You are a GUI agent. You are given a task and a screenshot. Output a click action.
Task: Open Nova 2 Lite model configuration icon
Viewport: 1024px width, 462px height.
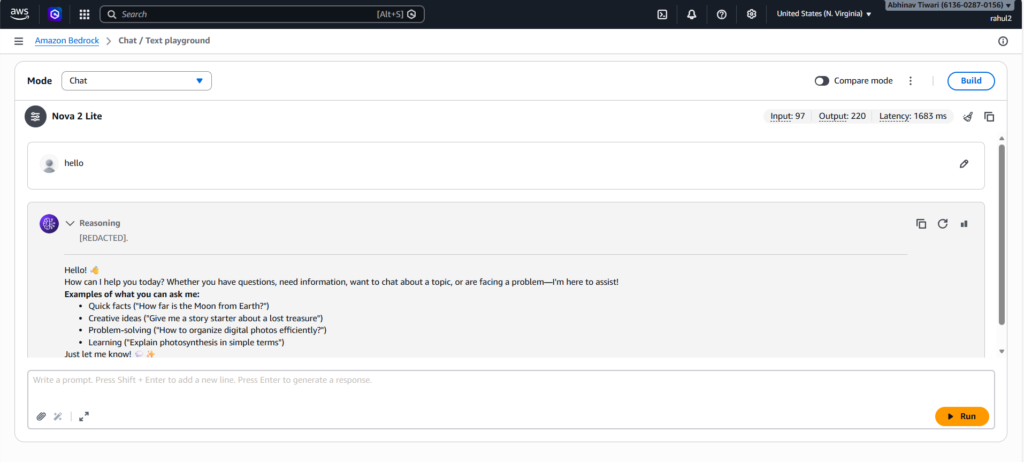[36, 116]
